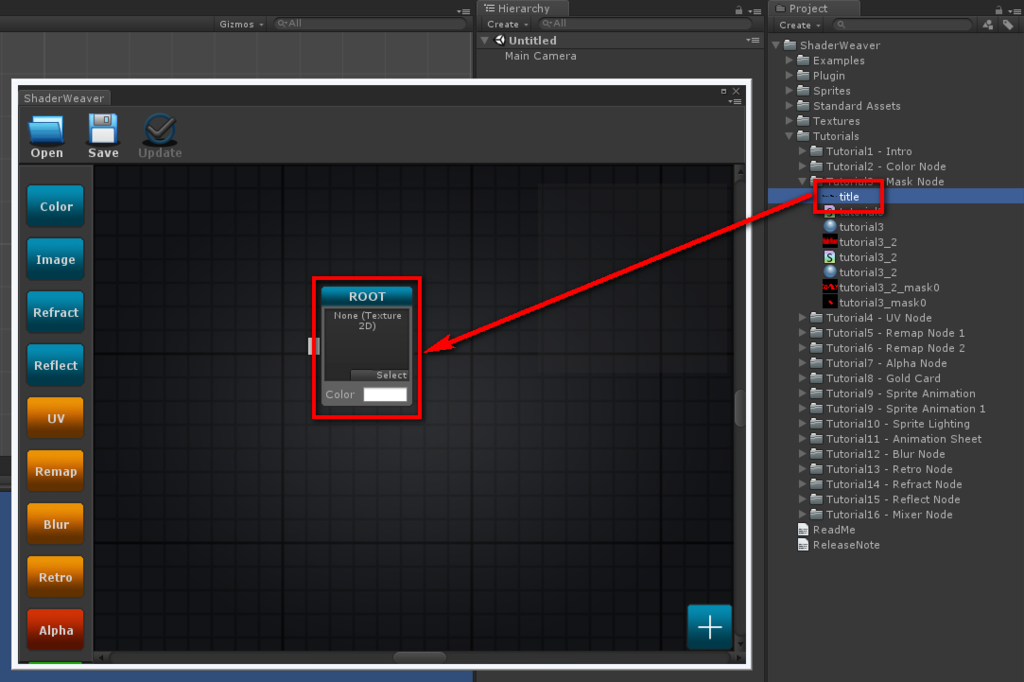
Task: Add an Image node
Action: 56,259
